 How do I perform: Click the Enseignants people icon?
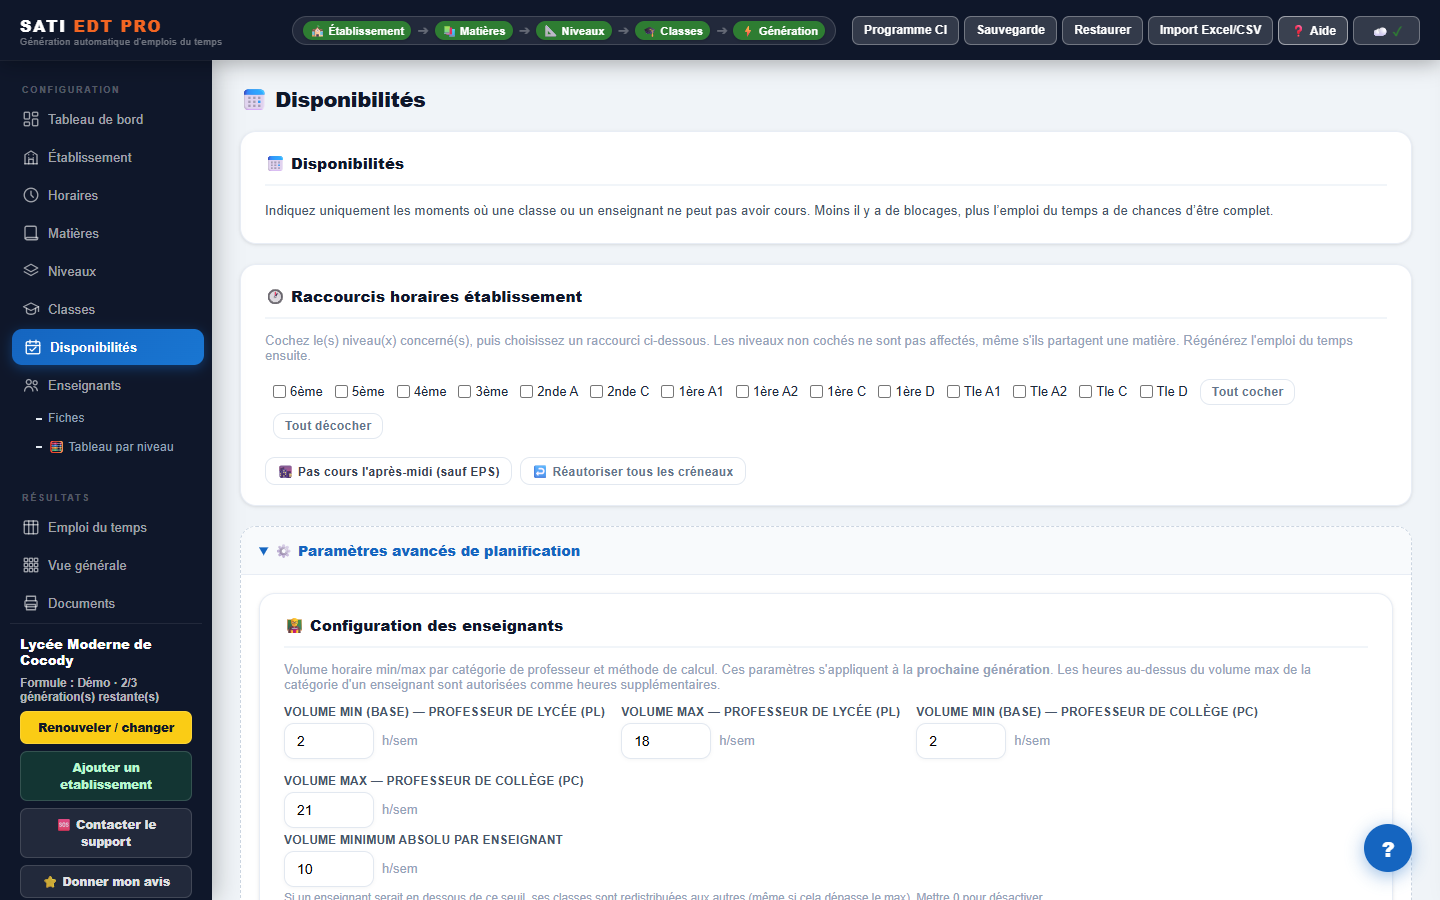tap(31, 385)
